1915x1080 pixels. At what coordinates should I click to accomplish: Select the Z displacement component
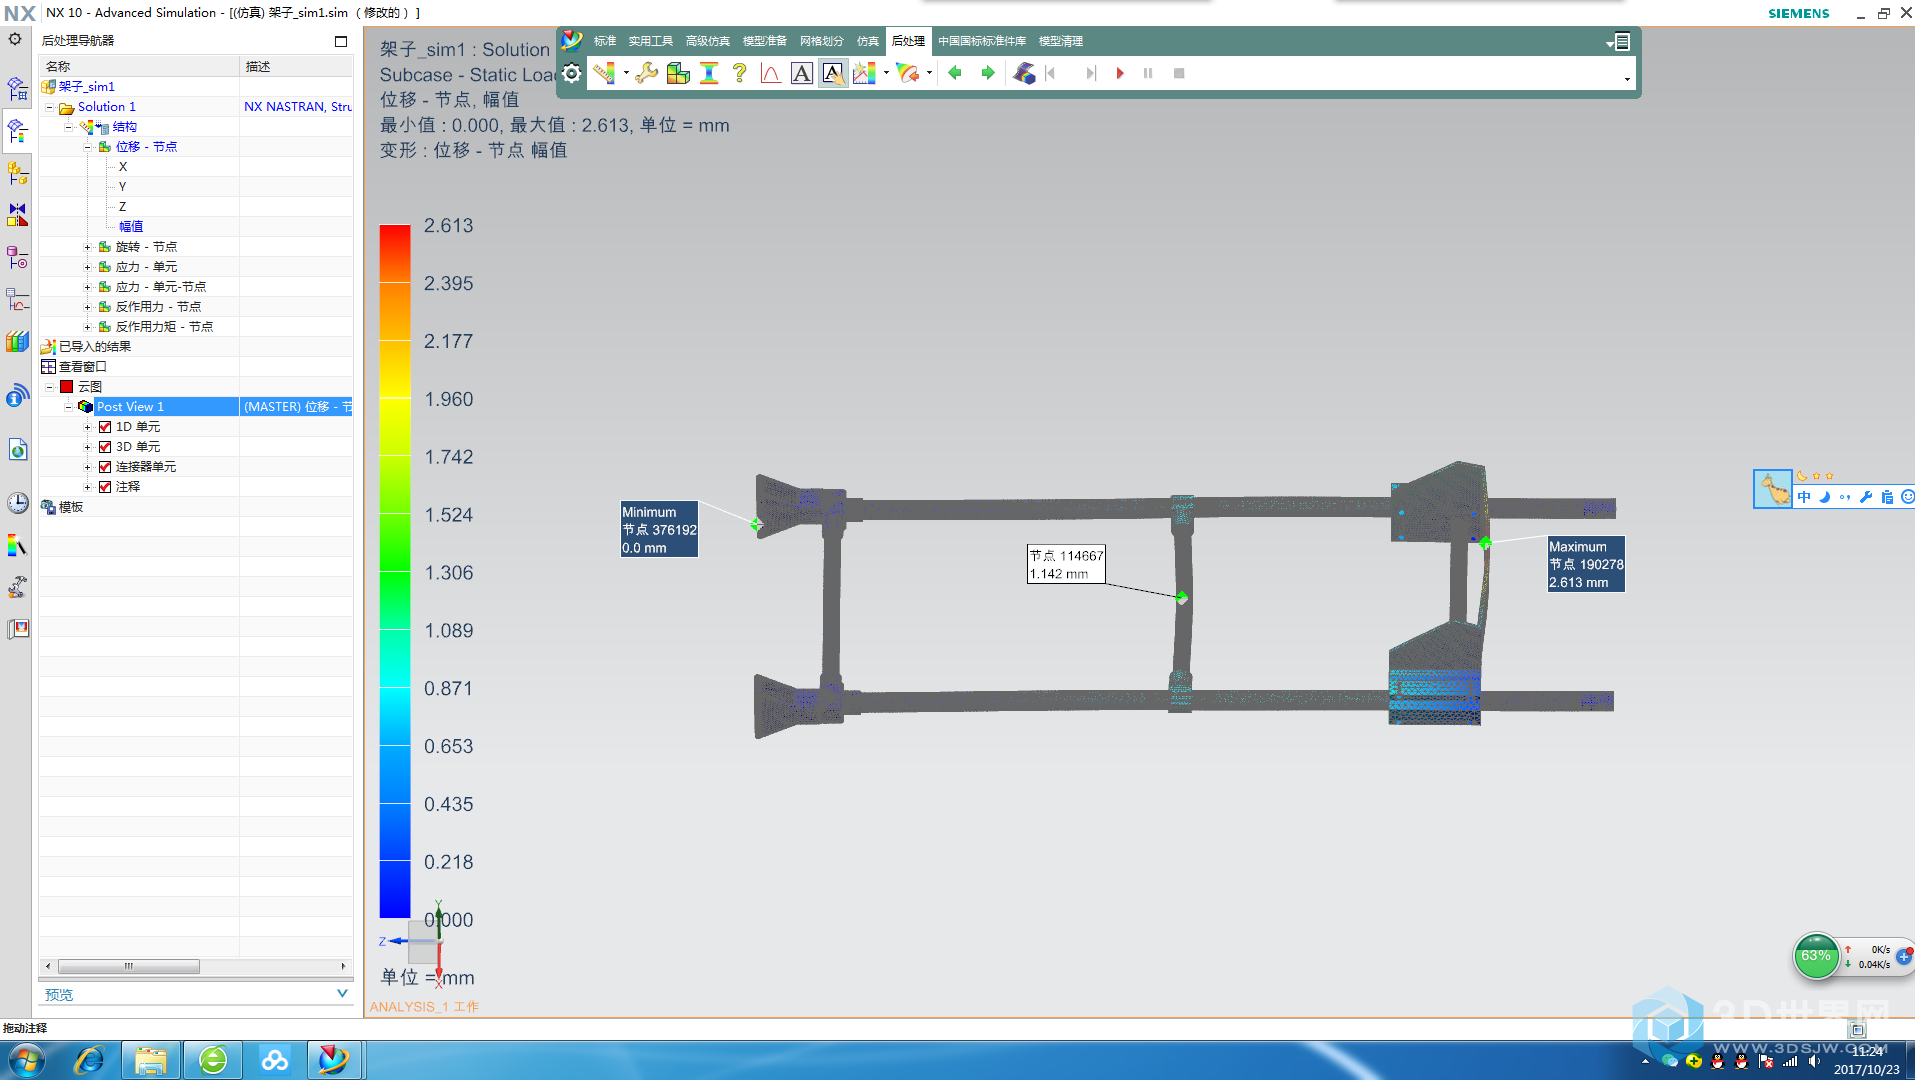tap(123, 207)
